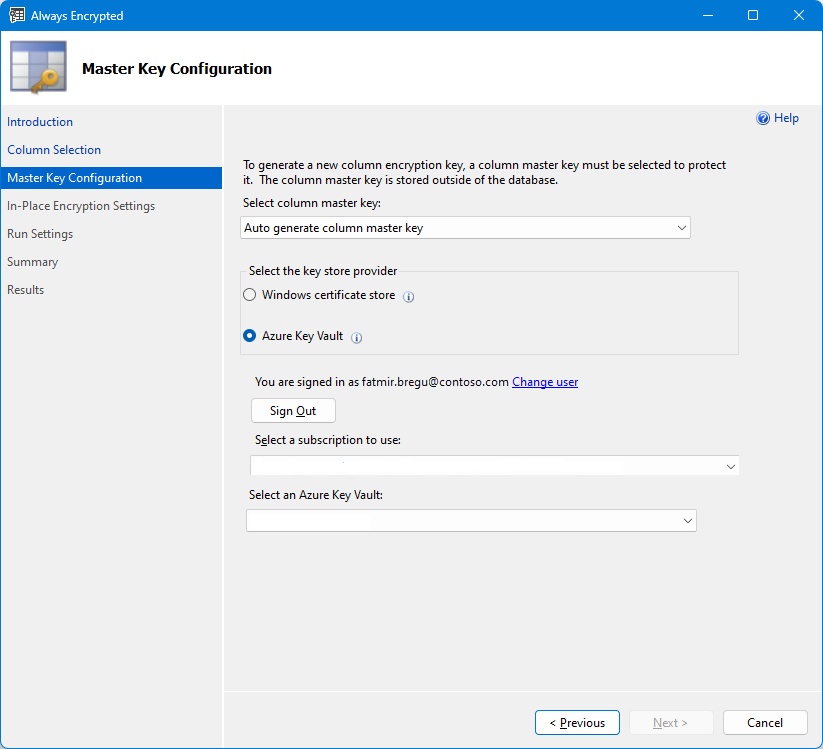Select the Azure Key Vault radio button

pyautogui.click(x=249, y=335)
